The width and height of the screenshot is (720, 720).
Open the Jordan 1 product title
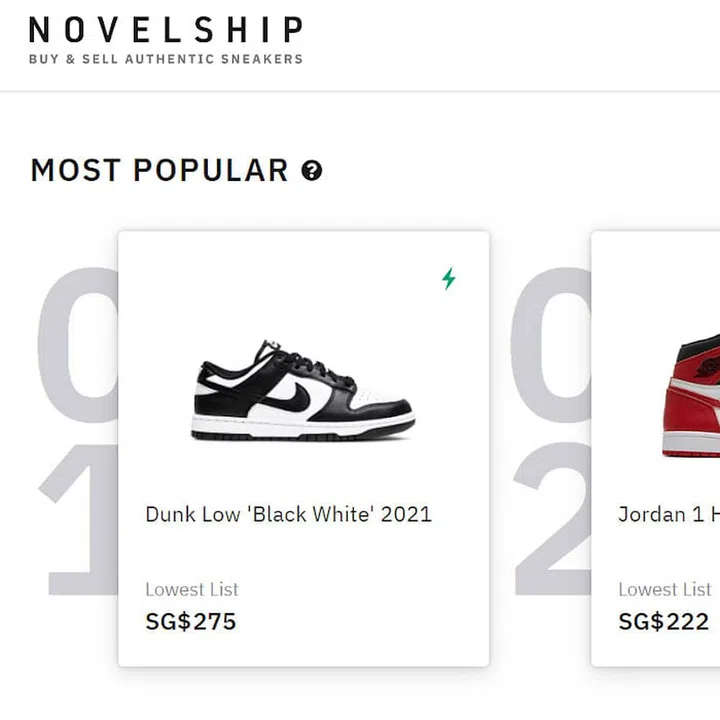(x=668, y=515)
